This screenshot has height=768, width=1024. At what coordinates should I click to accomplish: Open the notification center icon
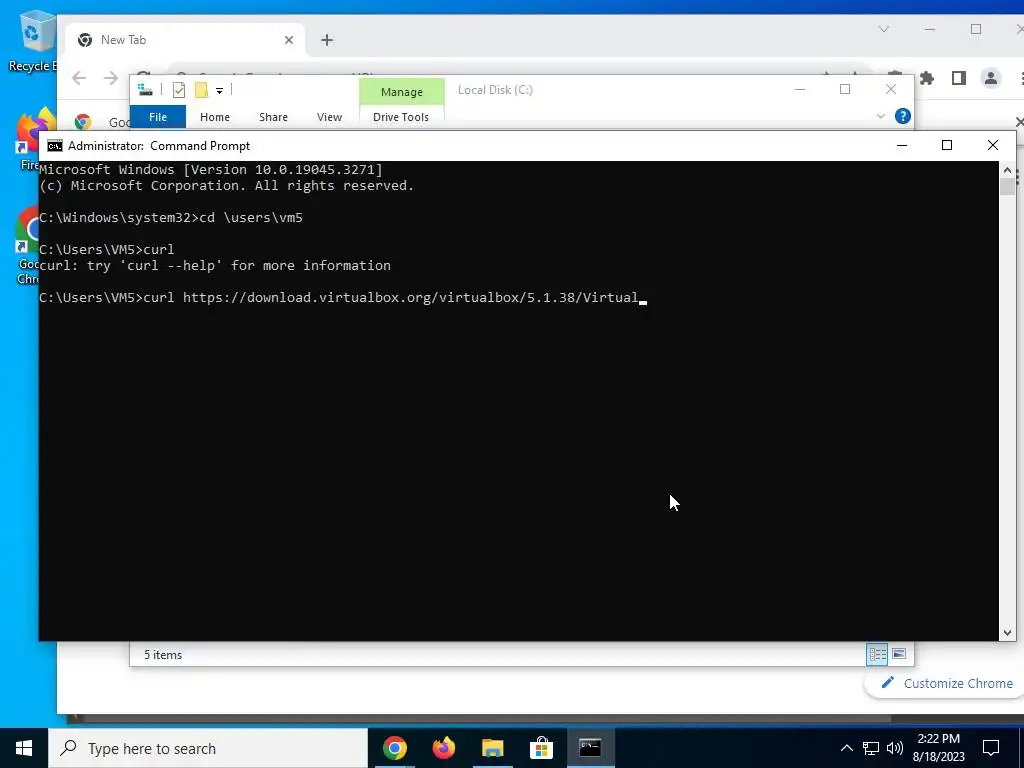[x=991, y=748]
